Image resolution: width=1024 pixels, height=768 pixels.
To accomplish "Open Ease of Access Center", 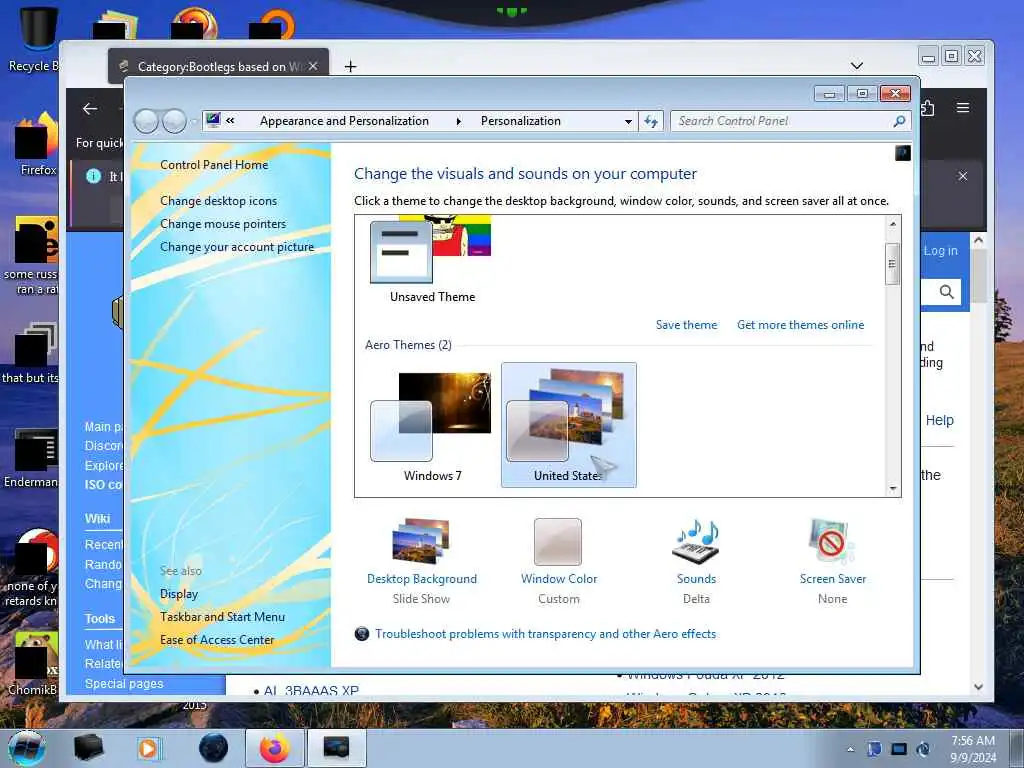I will [x=217, y=640].
